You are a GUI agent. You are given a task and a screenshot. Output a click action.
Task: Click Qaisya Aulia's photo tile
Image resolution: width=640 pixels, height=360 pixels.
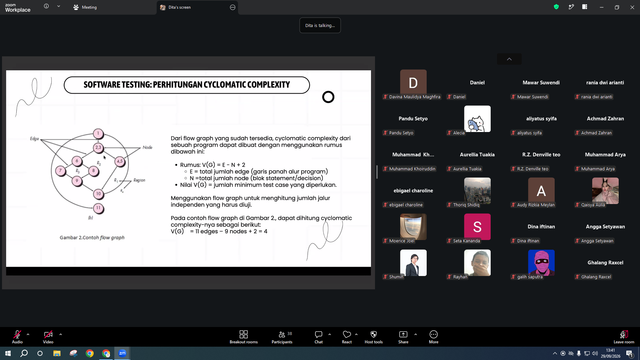click(605, 190)
